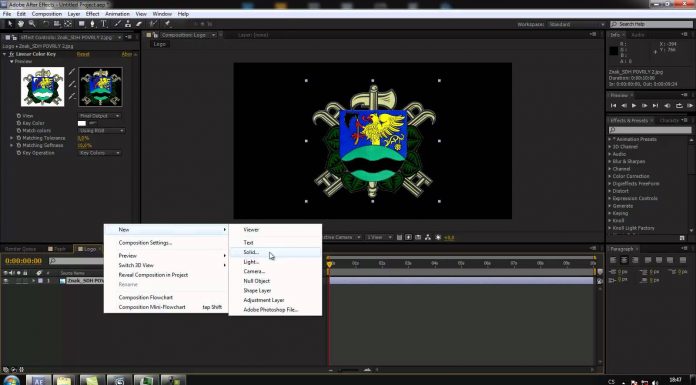
Task: Click the Start button on the Windows taskbar
Action: (11, 380)
